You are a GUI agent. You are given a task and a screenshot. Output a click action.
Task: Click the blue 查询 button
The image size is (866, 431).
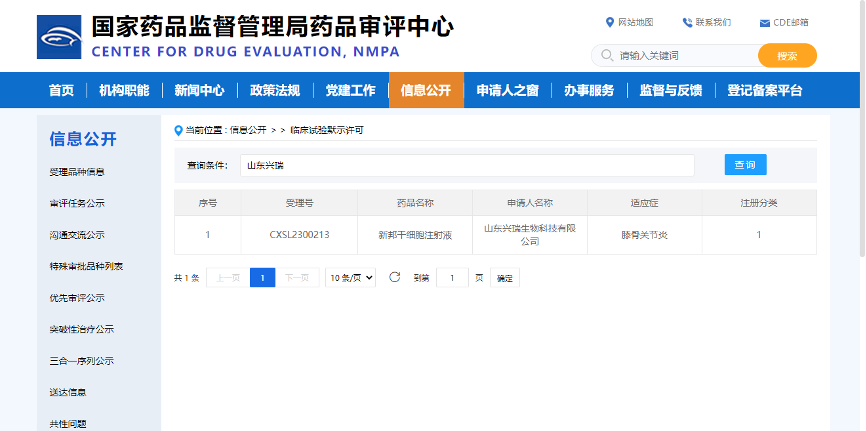coord(746,165)
